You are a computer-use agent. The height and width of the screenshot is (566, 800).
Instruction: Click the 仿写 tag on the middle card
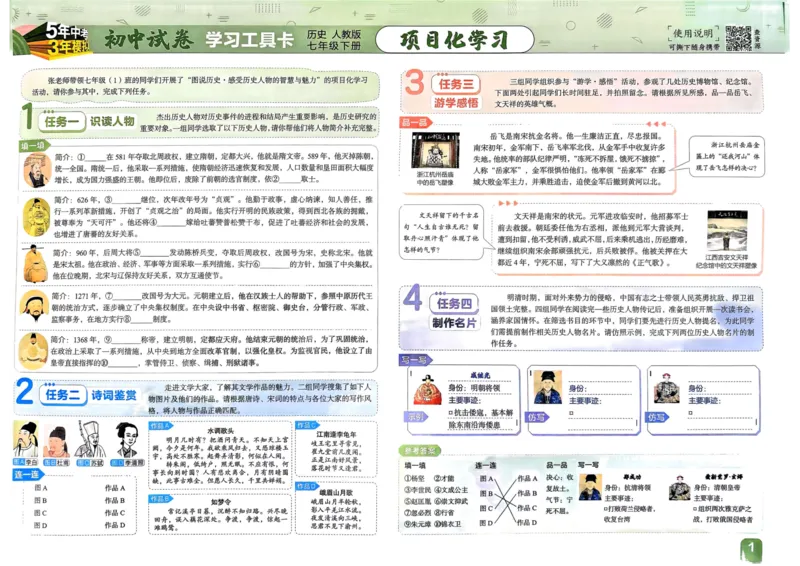(537, 417)
